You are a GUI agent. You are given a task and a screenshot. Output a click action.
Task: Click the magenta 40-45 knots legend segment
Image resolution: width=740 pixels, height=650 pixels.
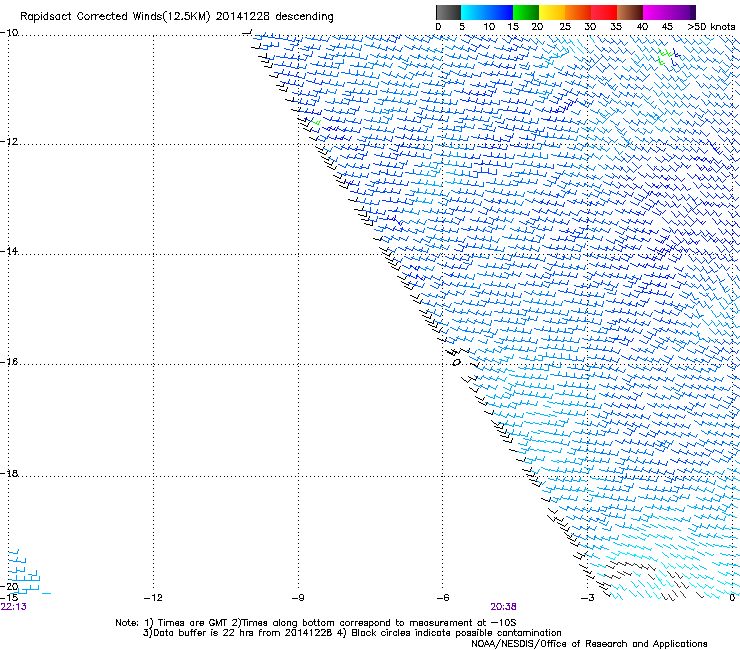click(656, 12)
